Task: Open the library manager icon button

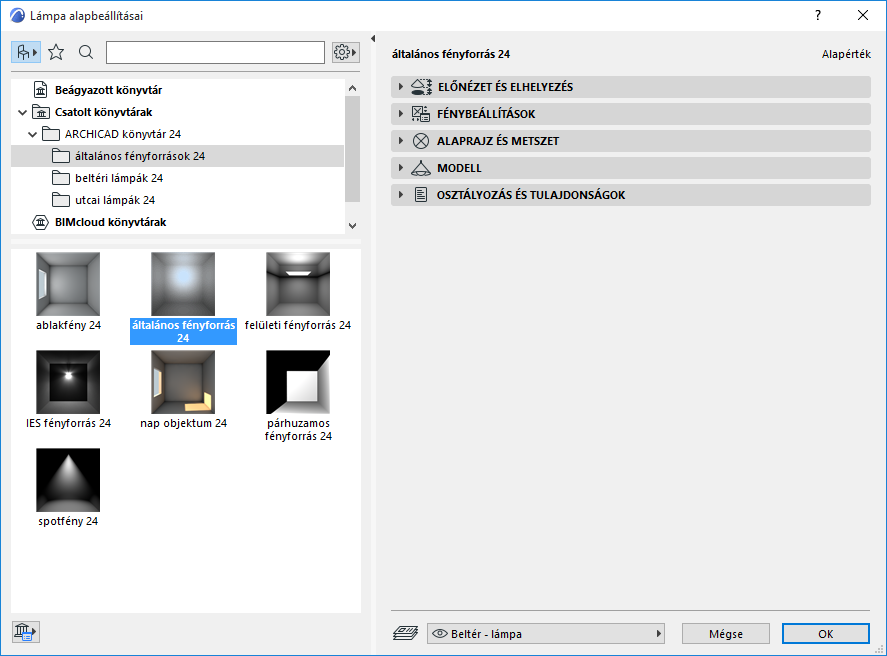Action: (25, 632)
